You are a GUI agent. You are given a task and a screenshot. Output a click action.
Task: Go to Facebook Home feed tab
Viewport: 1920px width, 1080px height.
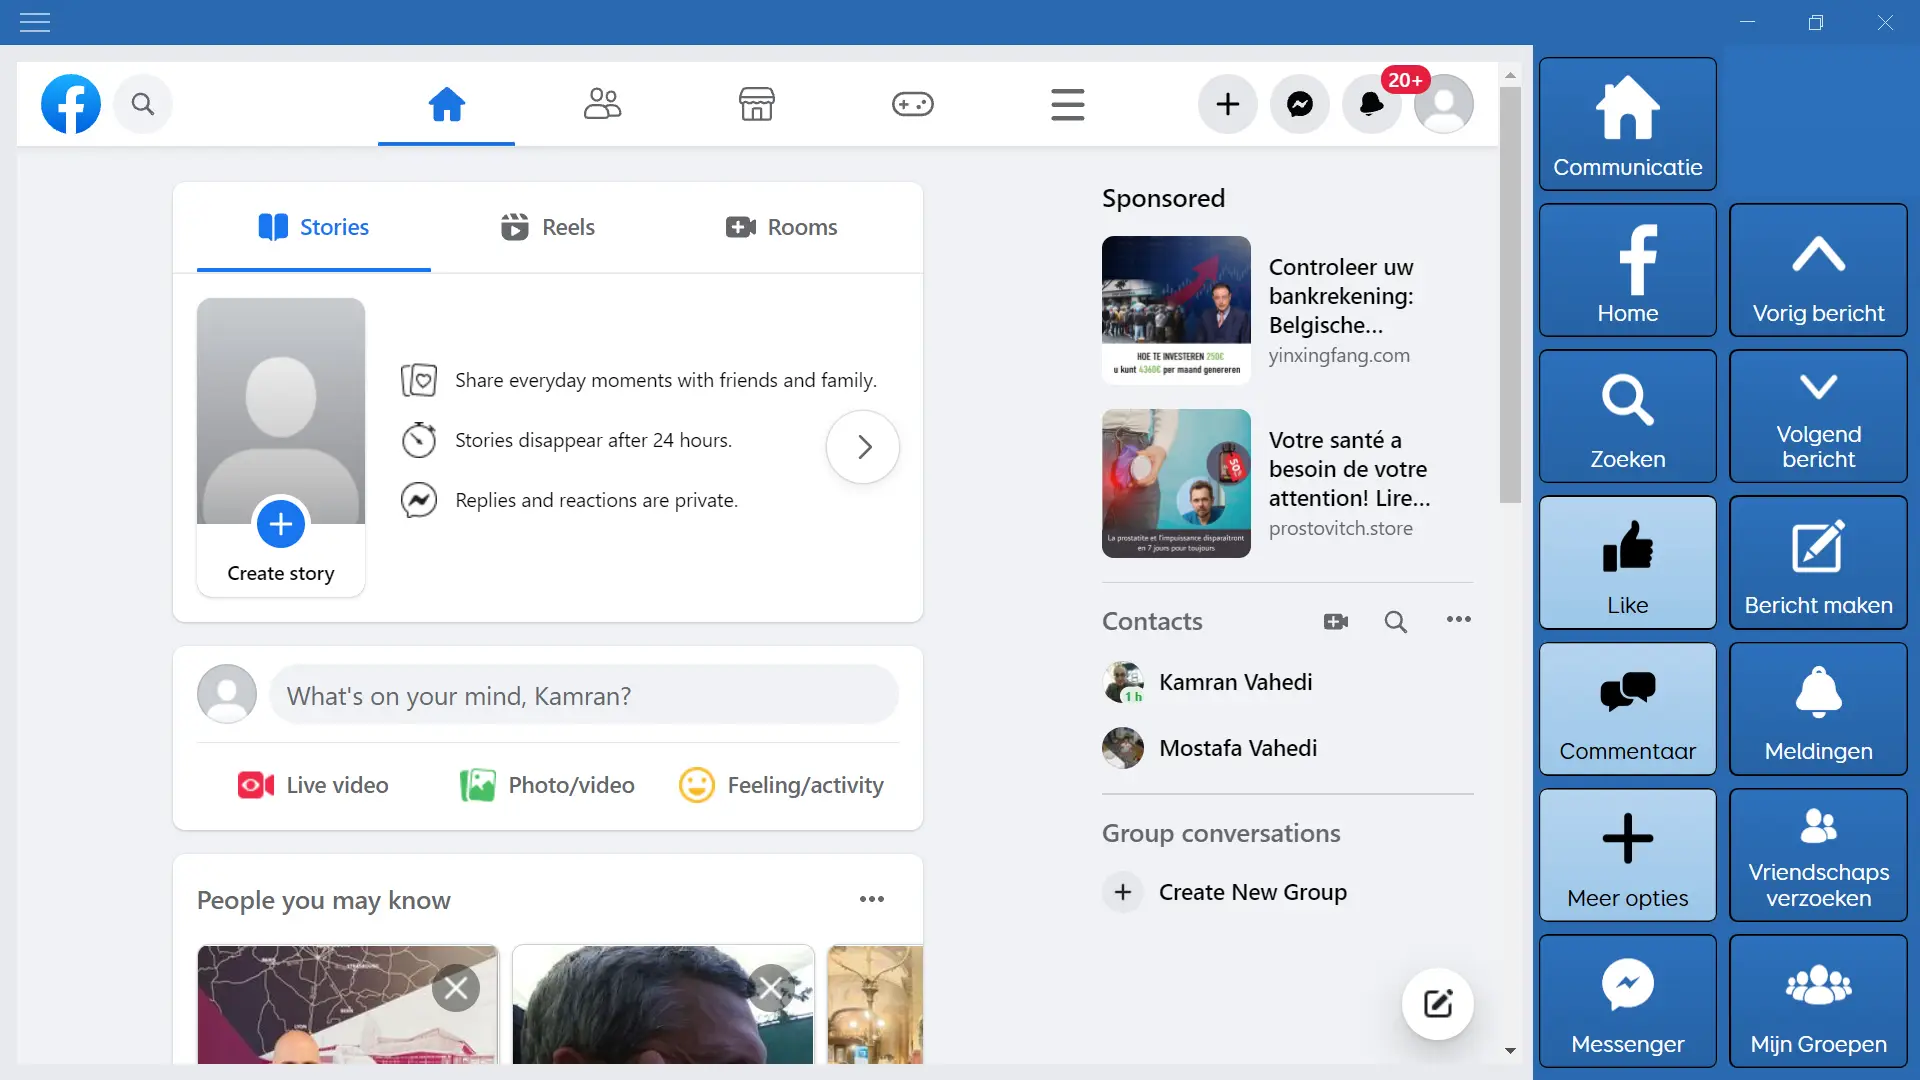[446, 104]
